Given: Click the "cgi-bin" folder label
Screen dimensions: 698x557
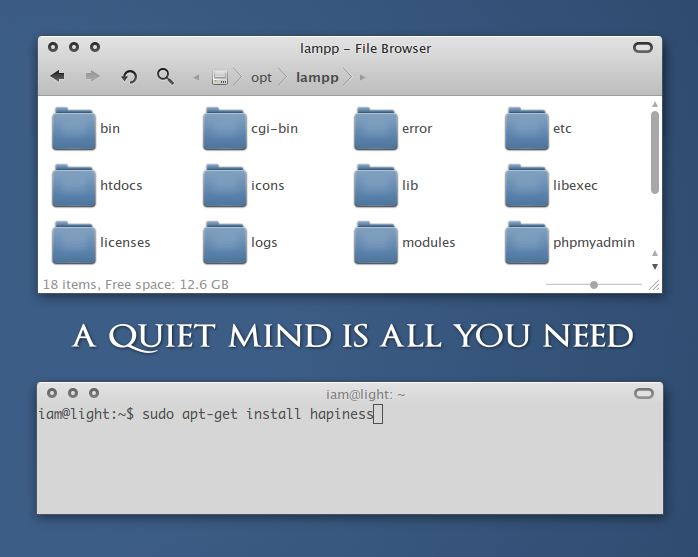Looking at the screenshot, I should [x=274, y=129].
